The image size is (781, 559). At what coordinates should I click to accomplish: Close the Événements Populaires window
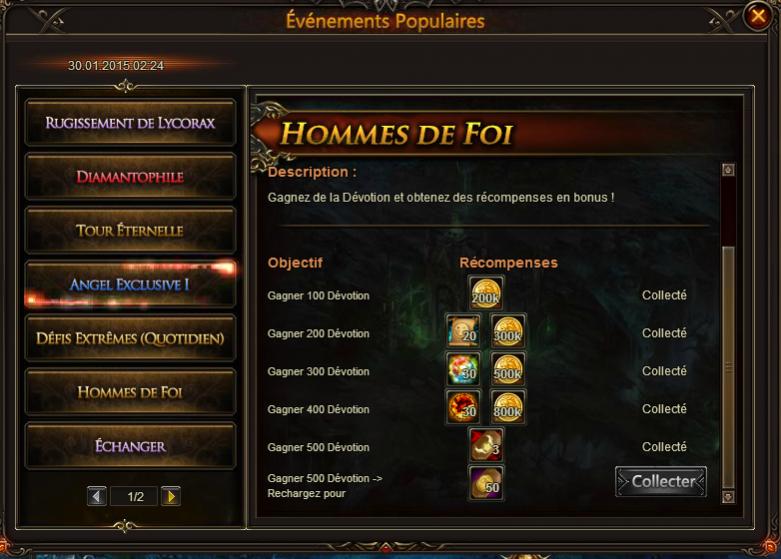pos(758,16)
